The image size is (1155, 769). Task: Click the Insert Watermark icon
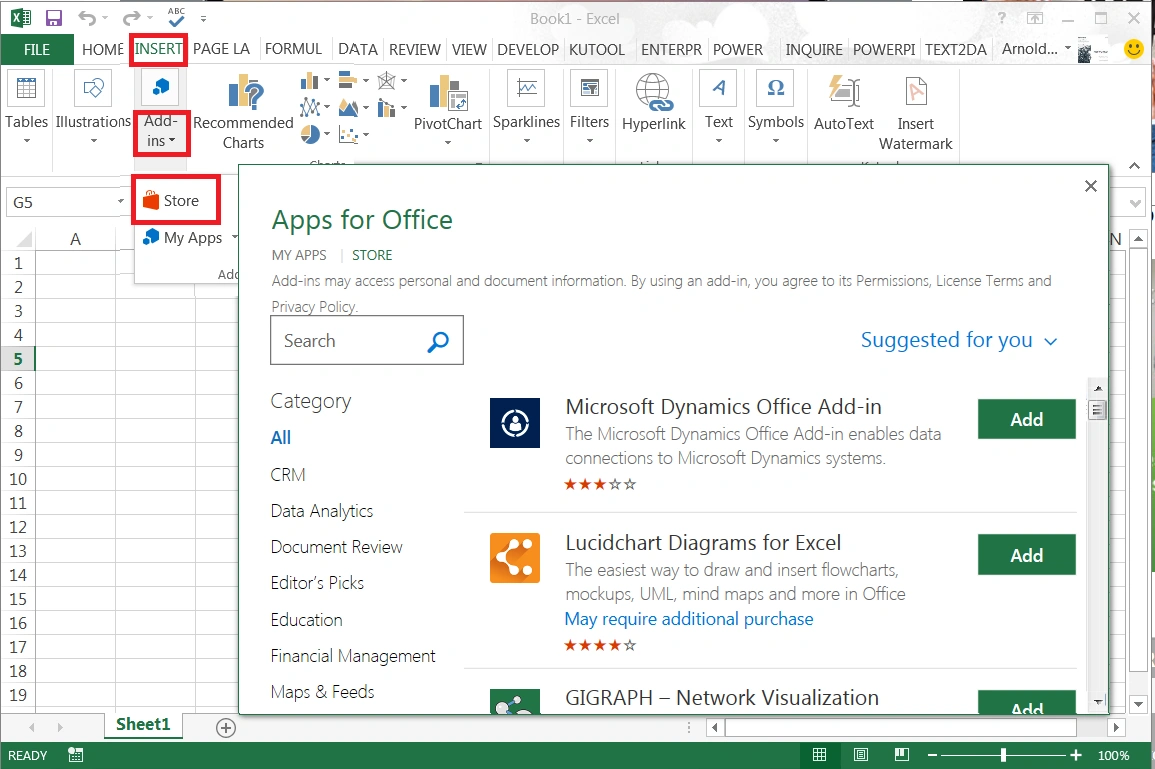915,93
